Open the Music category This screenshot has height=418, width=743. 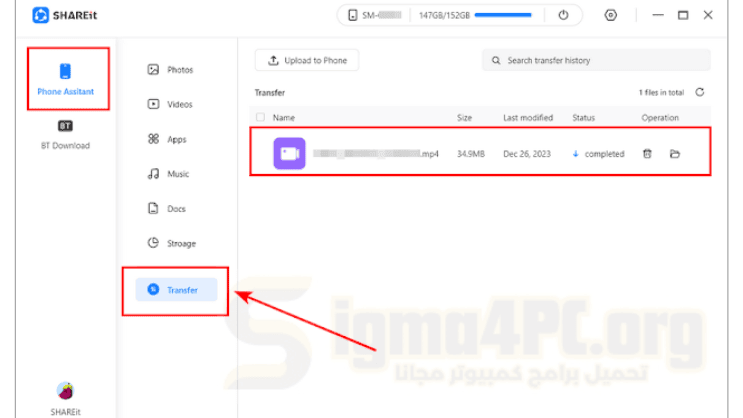point(168,174)
